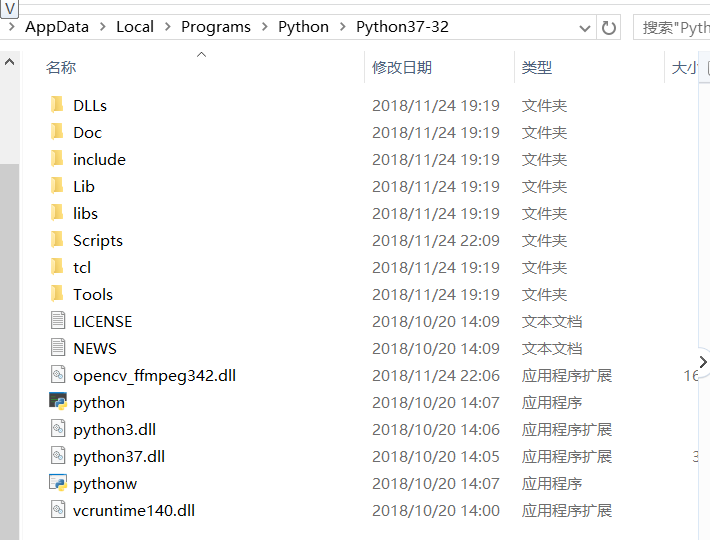Select the Scripts folder icon
The image size is (710, 540).
[x=58, y=240]
